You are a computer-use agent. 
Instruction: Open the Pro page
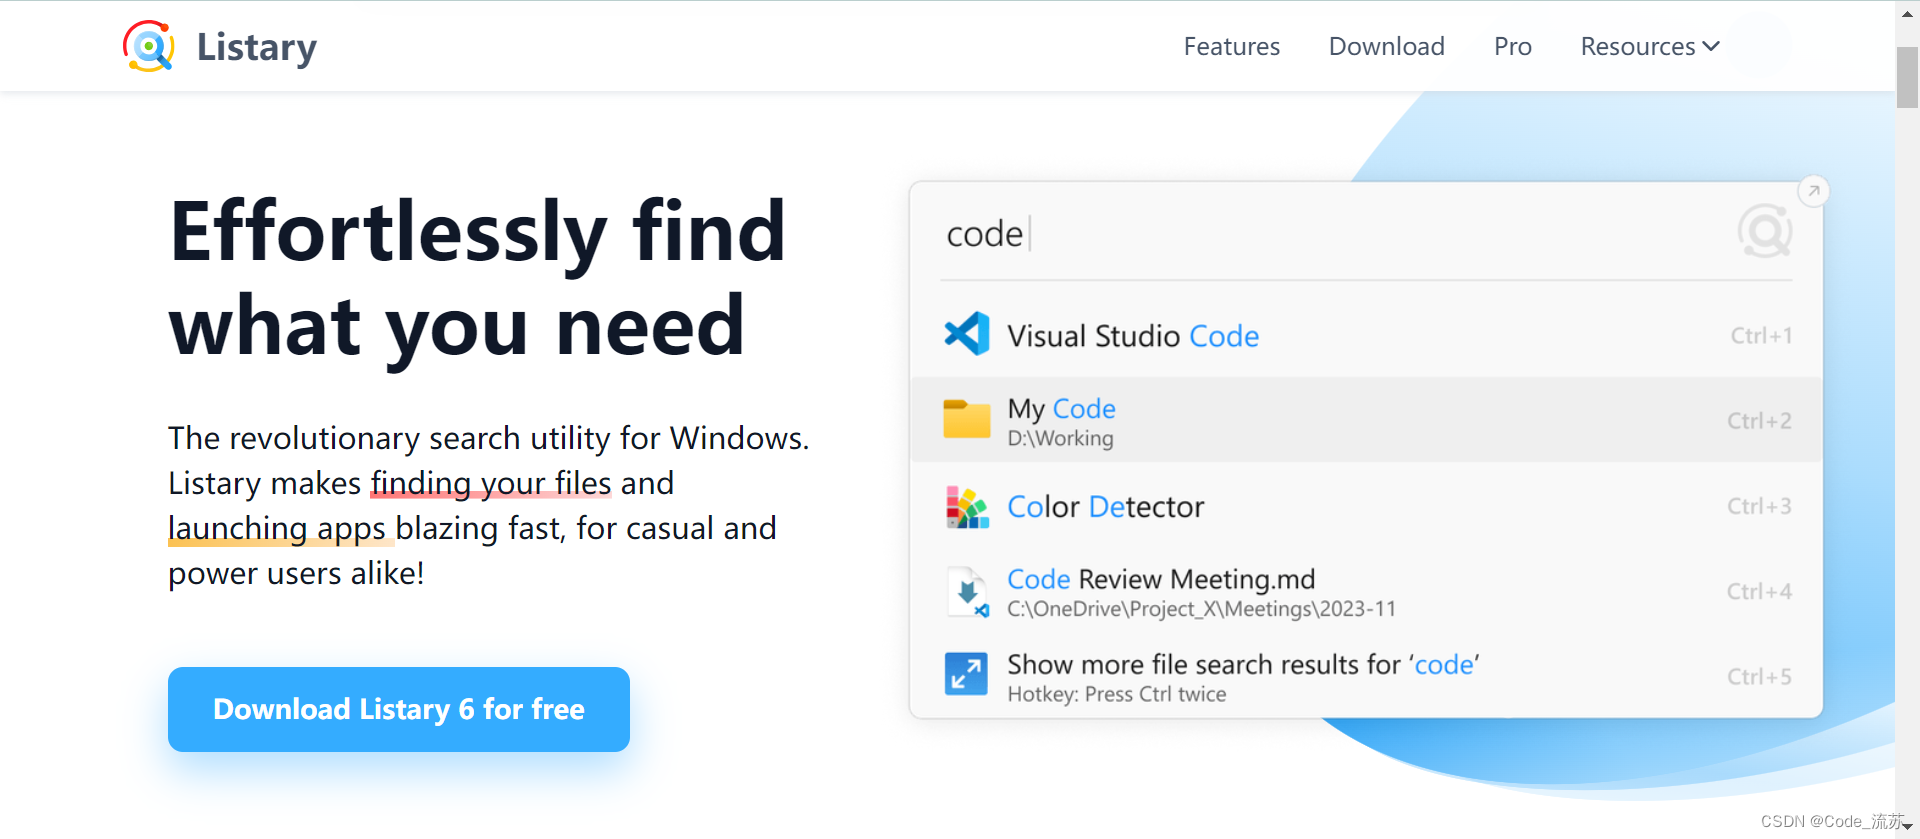(x=1512, y=46)
